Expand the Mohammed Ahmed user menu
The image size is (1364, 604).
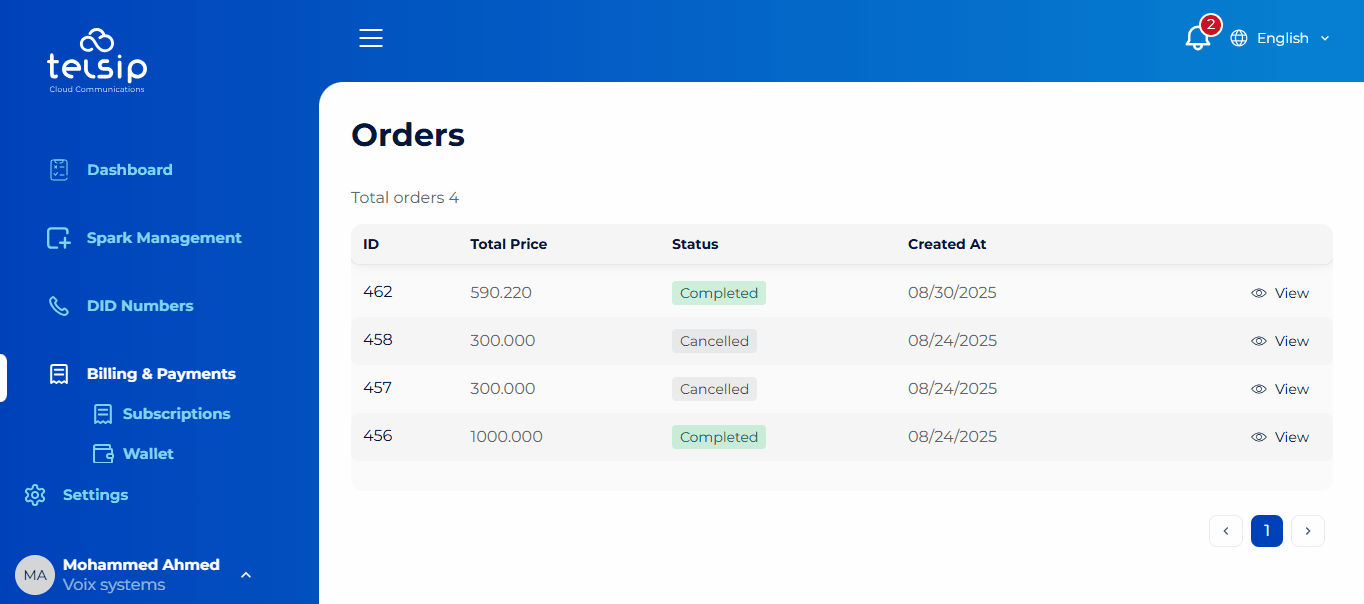point(246,575)
